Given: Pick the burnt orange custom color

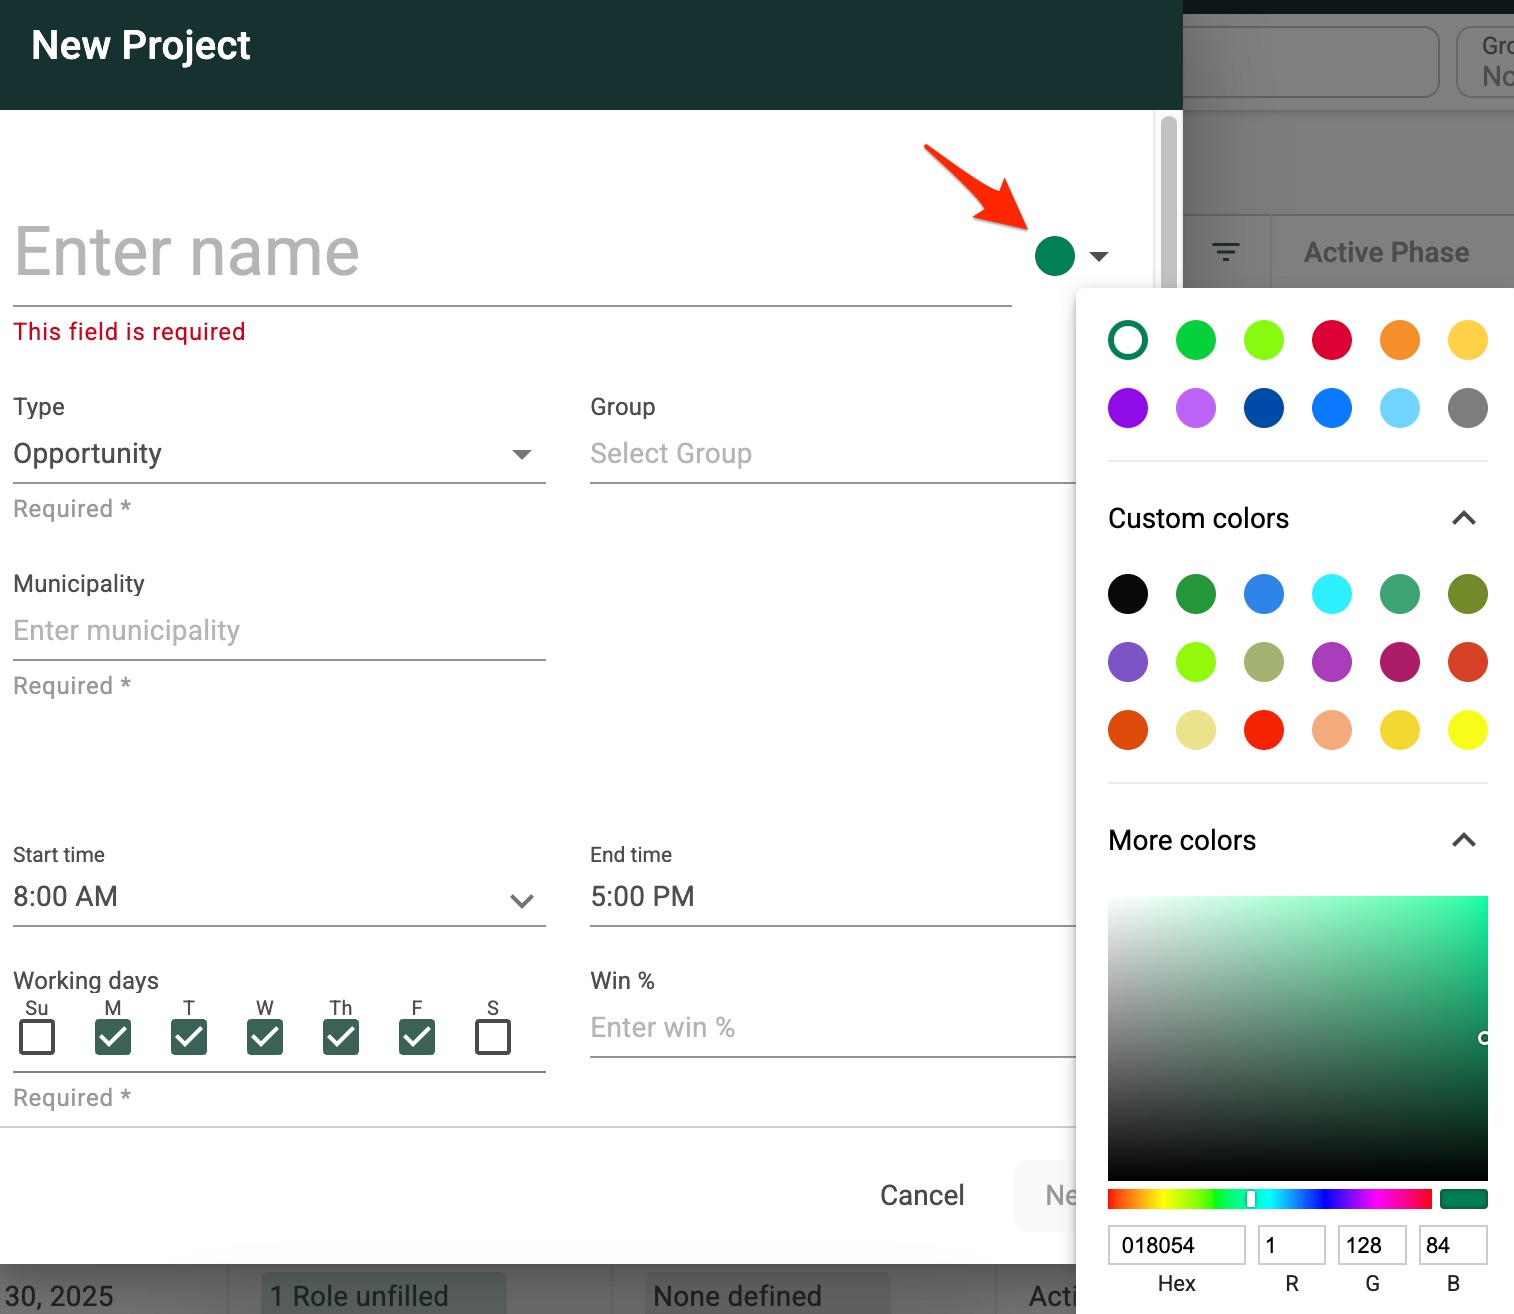Looking at the screenshot, I should [x=1128, y=730].
